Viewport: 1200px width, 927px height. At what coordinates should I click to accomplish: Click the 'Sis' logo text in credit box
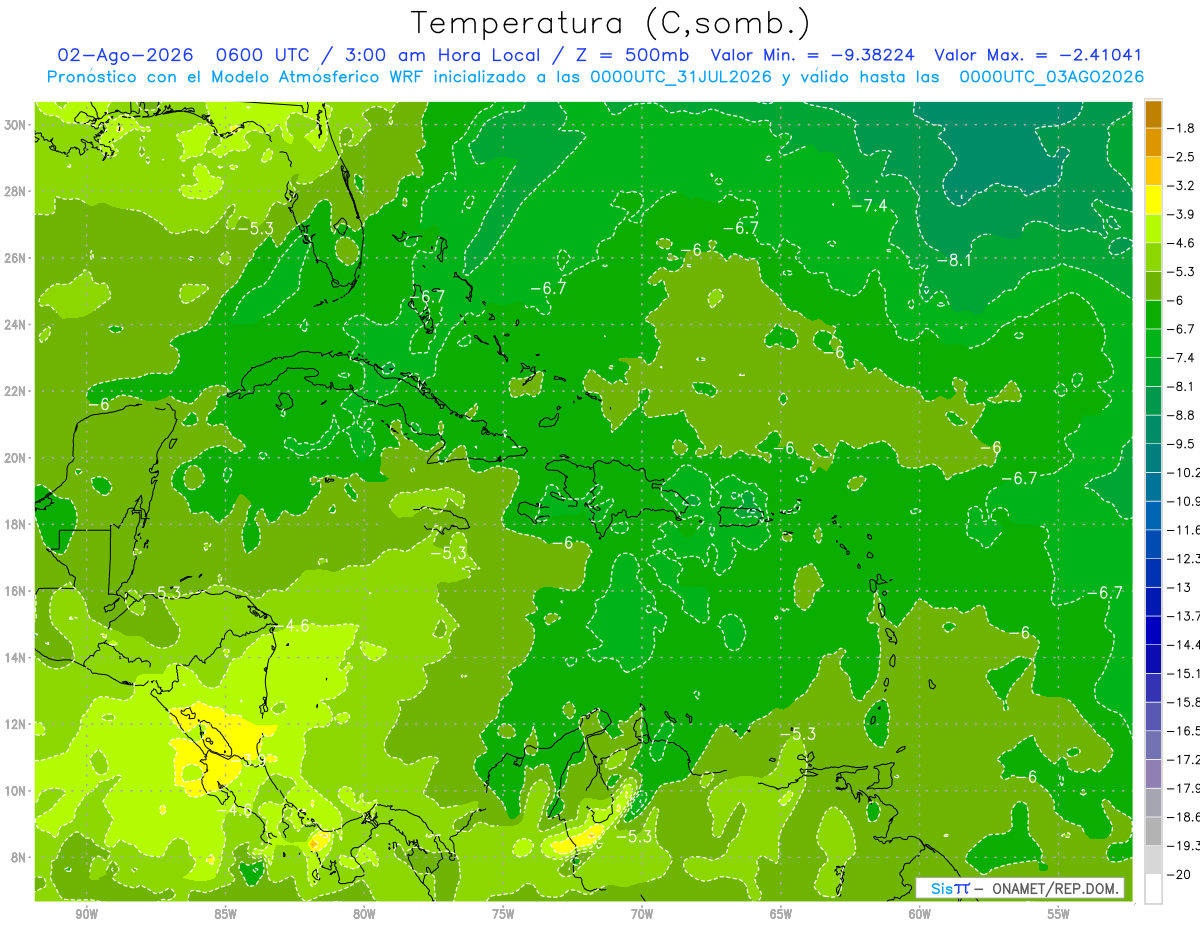click(x=942, y=888)
